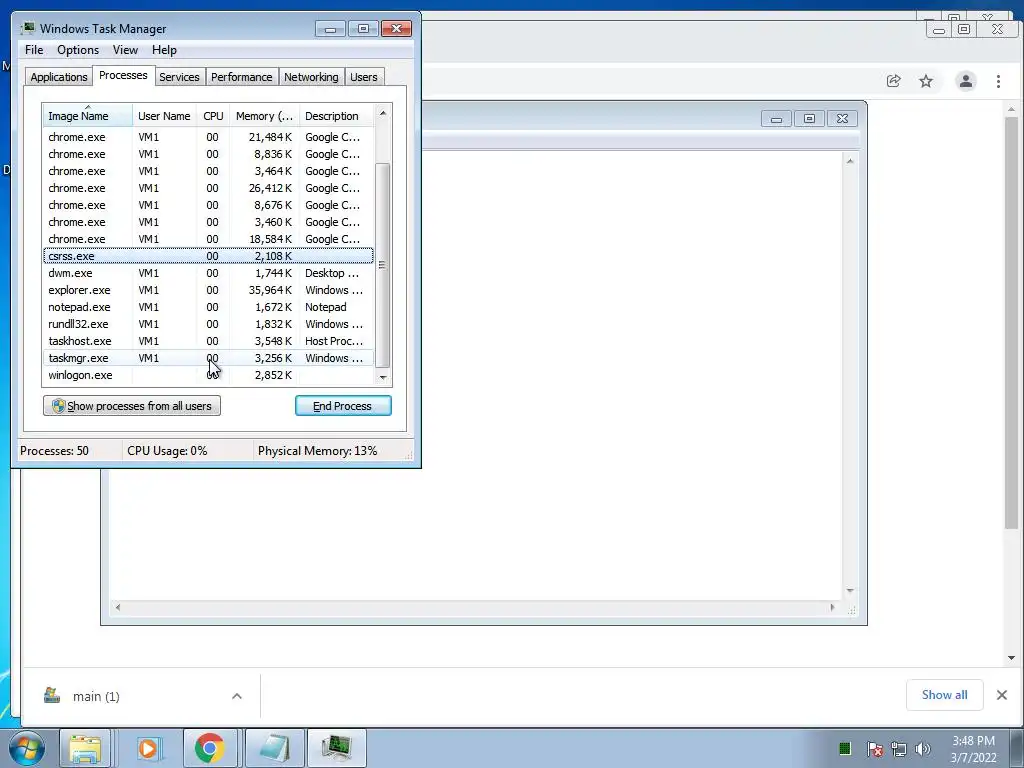Launch Windows Media Player from the taskbar

tap(148, 748)
